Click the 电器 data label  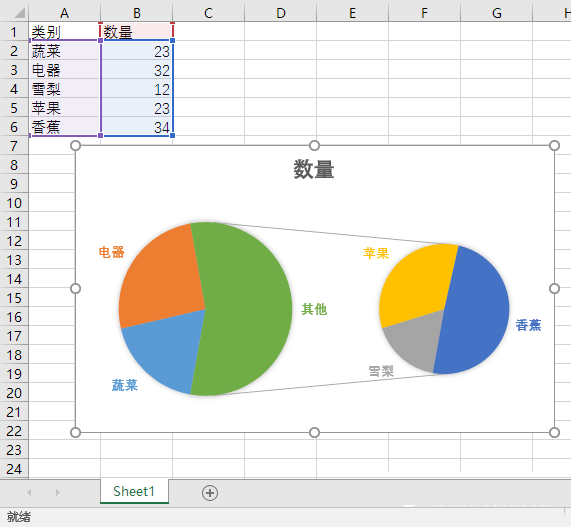112,252
